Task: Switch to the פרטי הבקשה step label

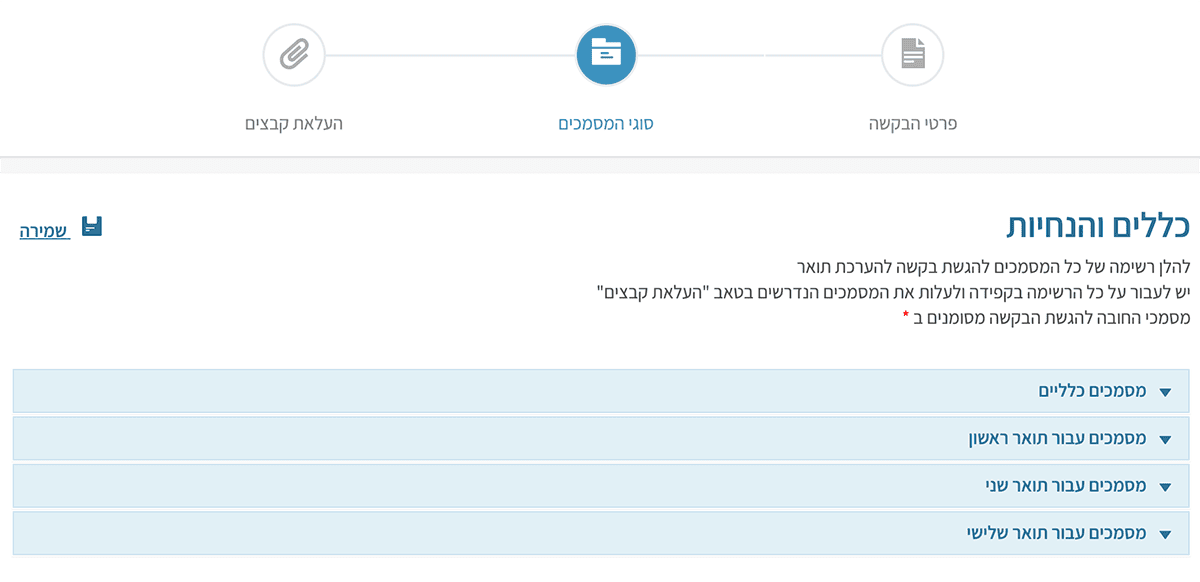Action: pos(913,125)
